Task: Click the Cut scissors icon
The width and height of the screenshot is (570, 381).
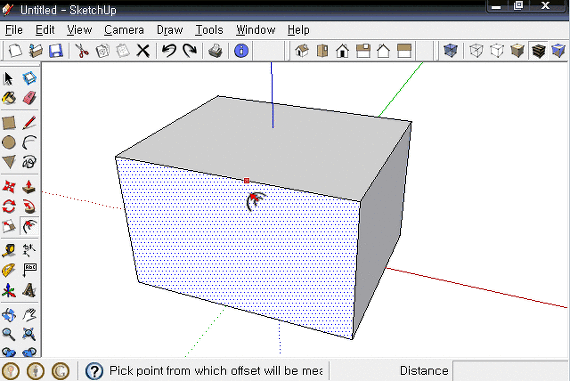Action: pyautogui.click(x=82, y=51)
